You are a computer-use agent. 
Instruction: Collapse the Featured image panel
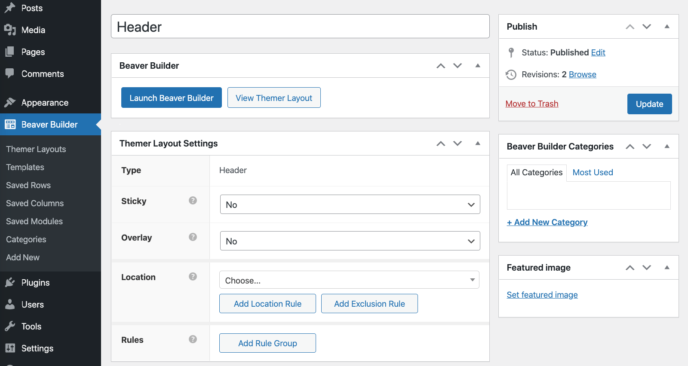pyautogui.click(x=667, y=268)
